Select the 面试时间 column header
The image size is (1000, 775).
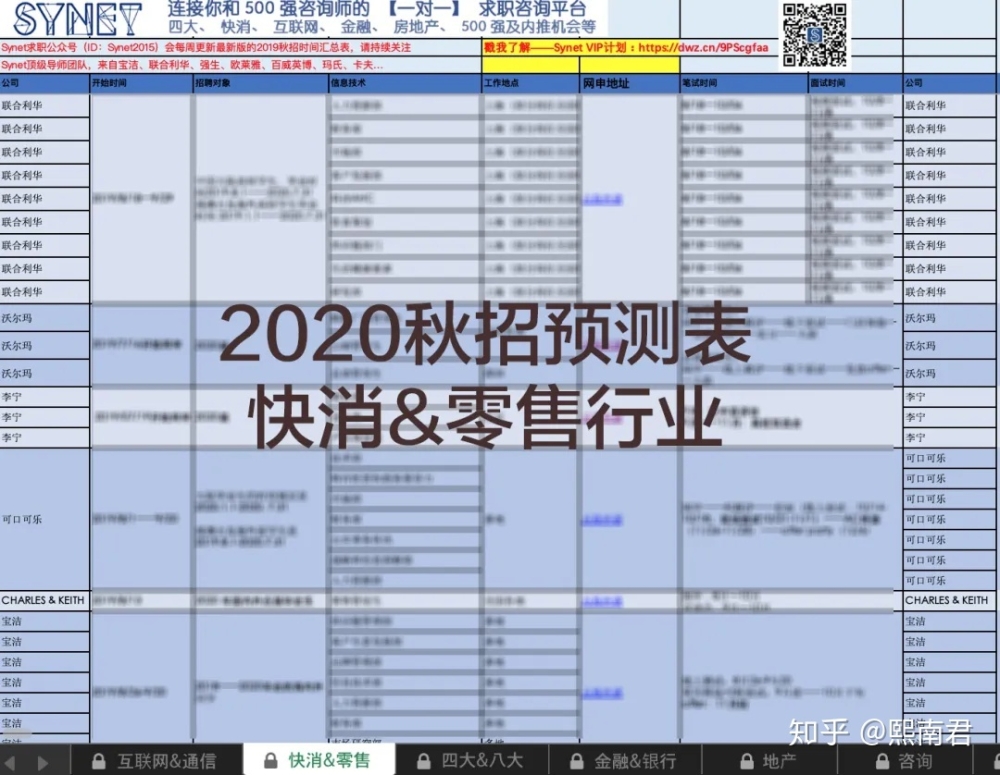click(x=856, y=84)
